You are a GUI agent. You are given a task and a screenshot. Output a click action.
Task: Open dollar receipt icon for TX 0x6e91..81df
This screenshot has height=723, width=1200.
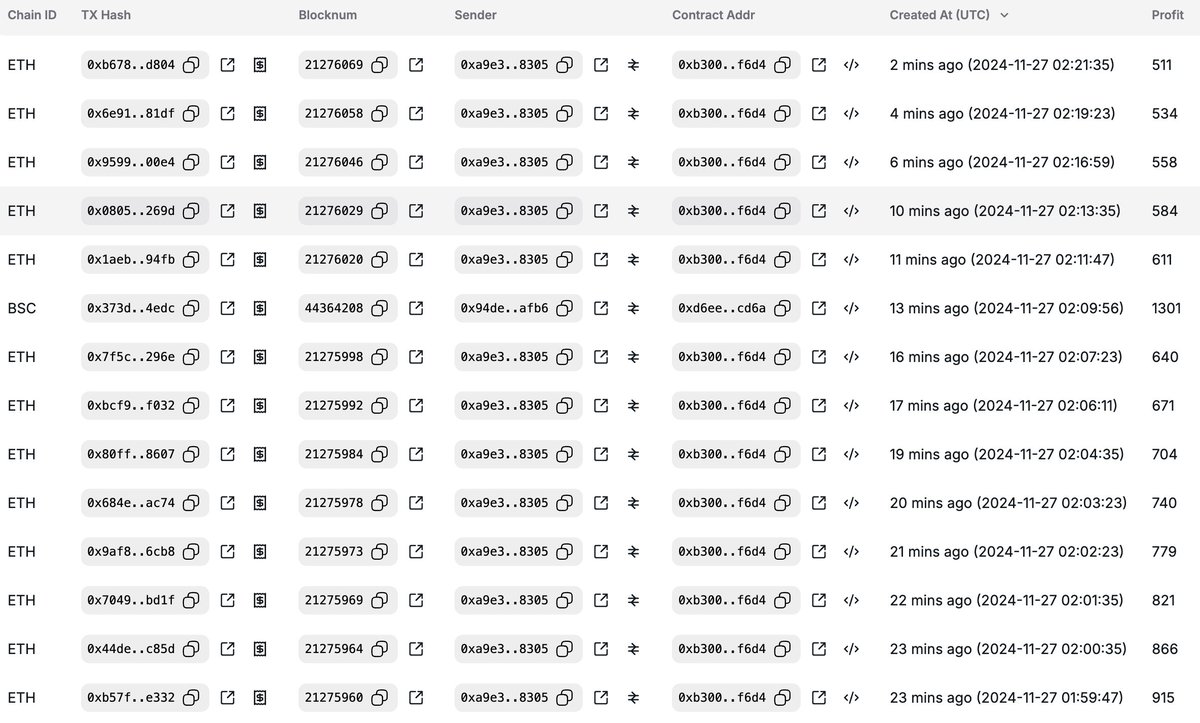tap(260, 114)
